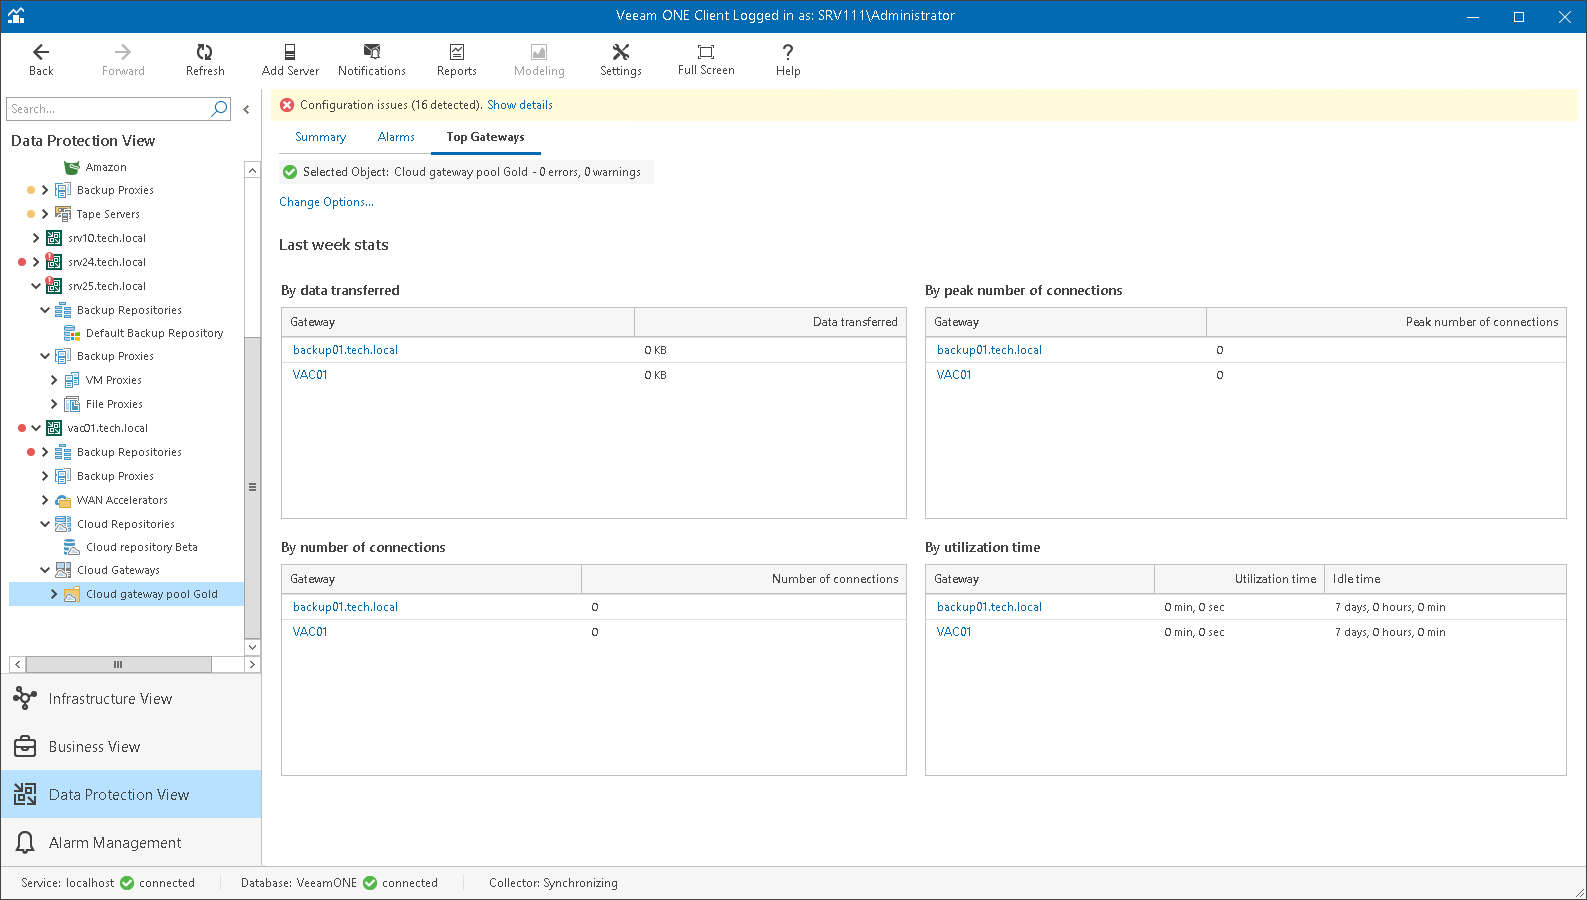Expand the VM Proxies node

pyautogui.click(x=54, y=380)
